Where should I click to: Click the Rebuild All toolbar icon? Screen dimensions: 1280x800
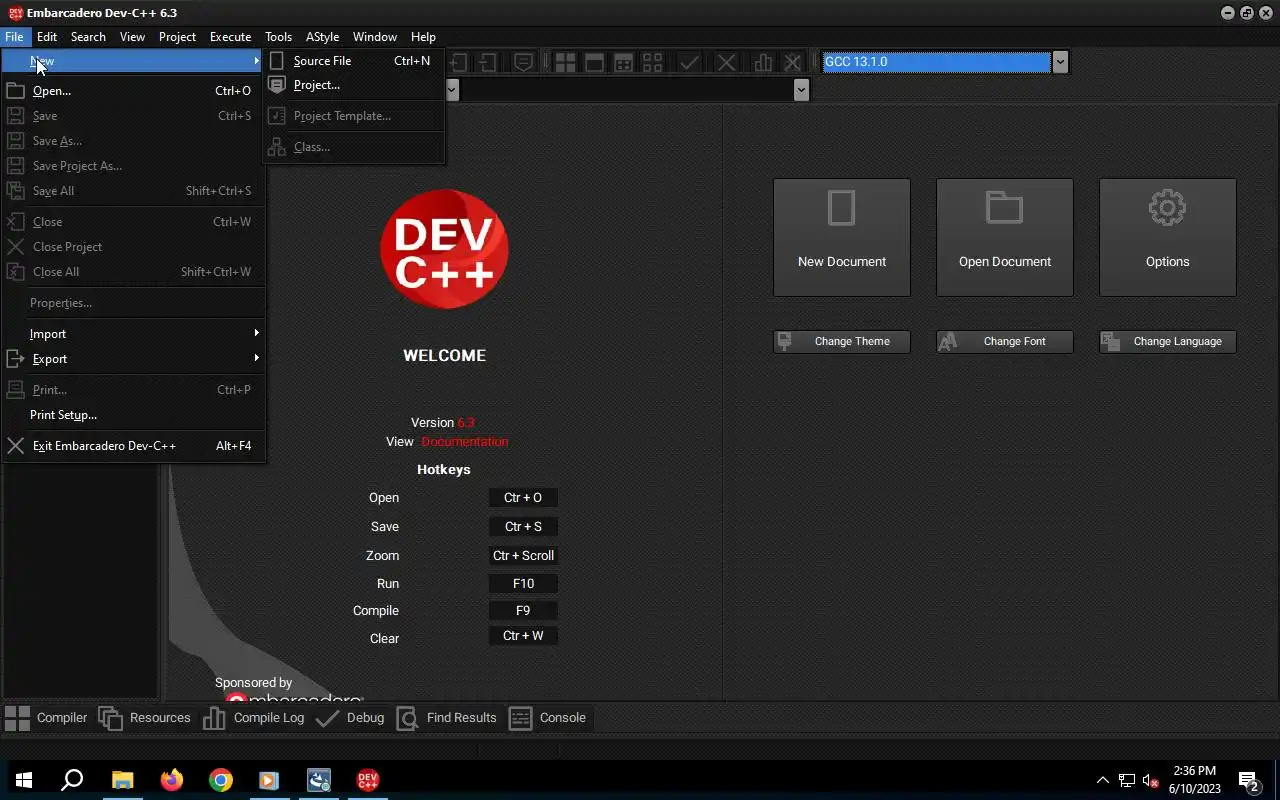click(652, 62)
